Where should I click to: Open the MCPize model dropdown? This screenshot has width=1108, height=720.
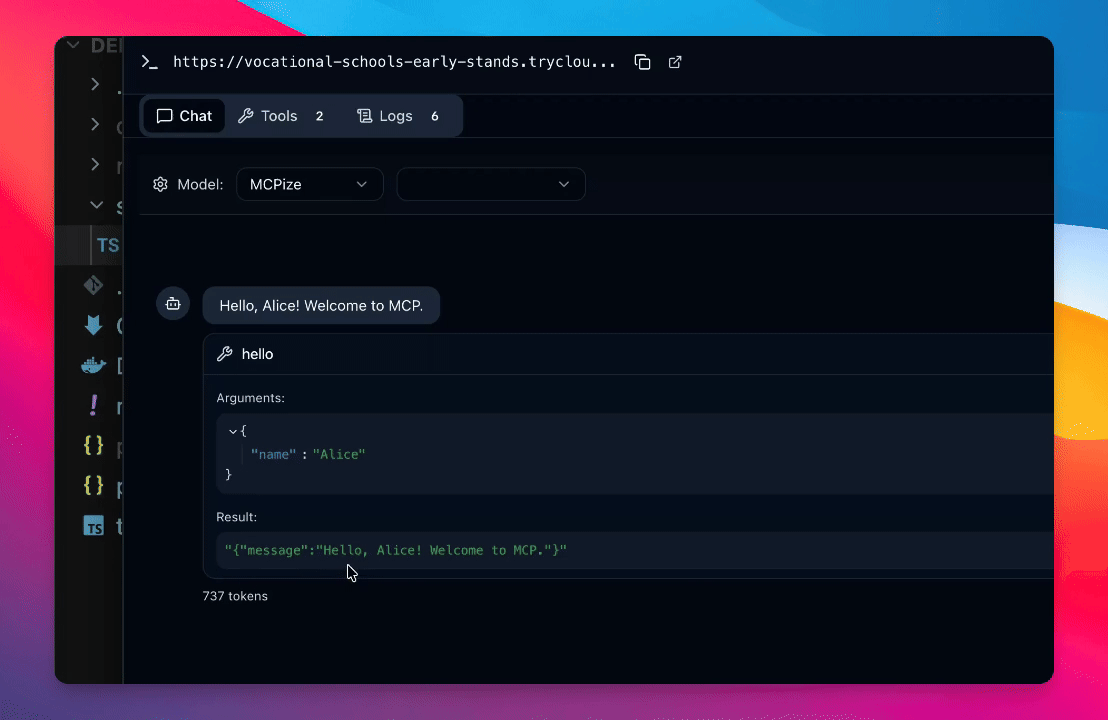coord(309,184)
